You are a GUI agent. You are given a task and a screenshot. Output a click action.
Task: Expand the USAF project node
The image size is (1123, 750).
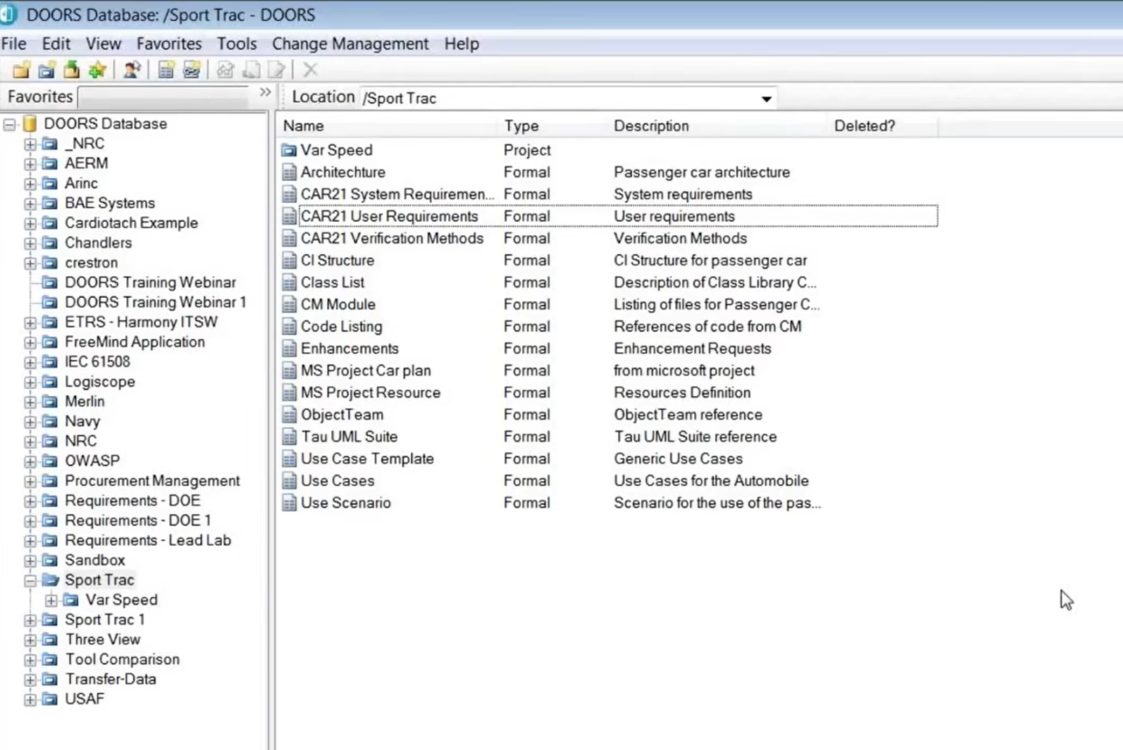(x=30, y=699)
